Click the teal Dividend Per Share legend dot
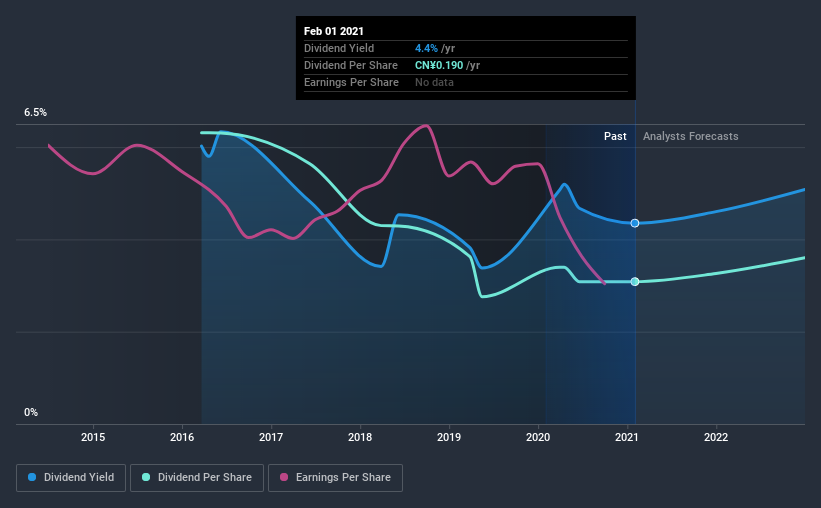This screenshot has height=508, width=821. click(146, 477)
